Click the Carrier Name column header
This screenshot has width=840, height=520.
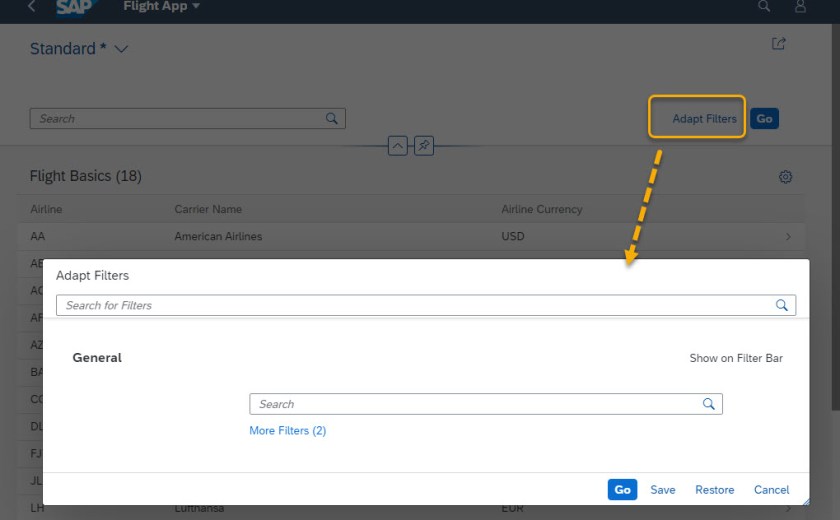[x=208, y=209]
